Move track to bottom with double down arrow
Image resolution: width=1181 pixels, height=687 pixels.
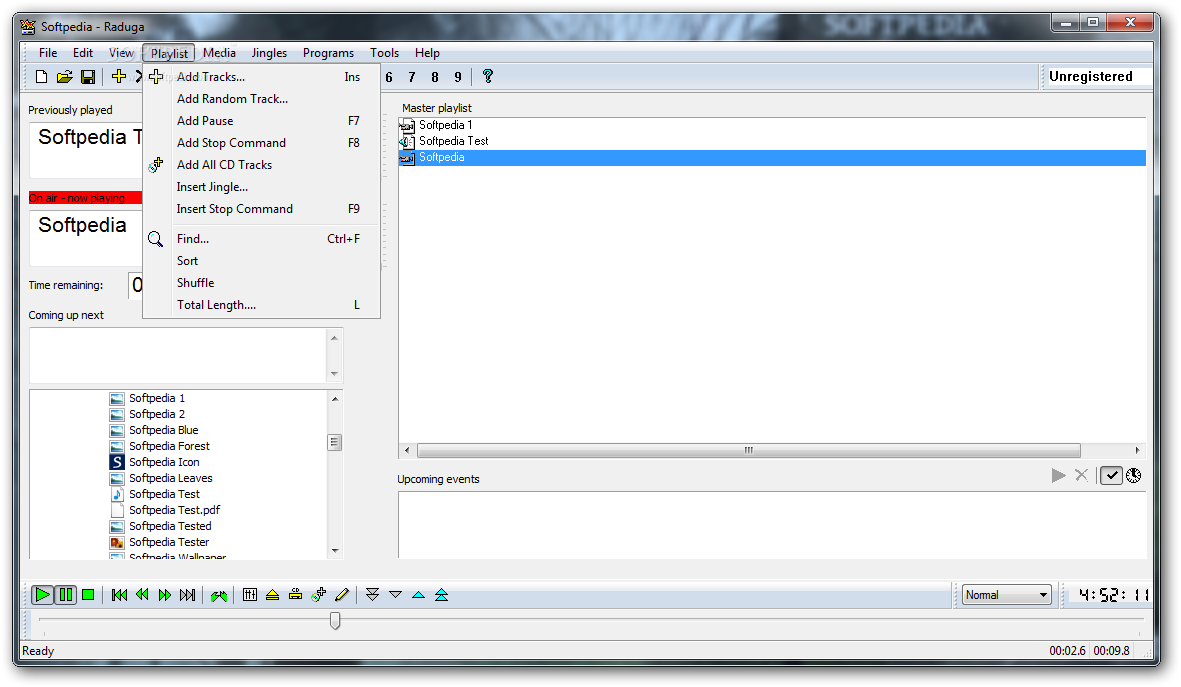tap(372, 595)
